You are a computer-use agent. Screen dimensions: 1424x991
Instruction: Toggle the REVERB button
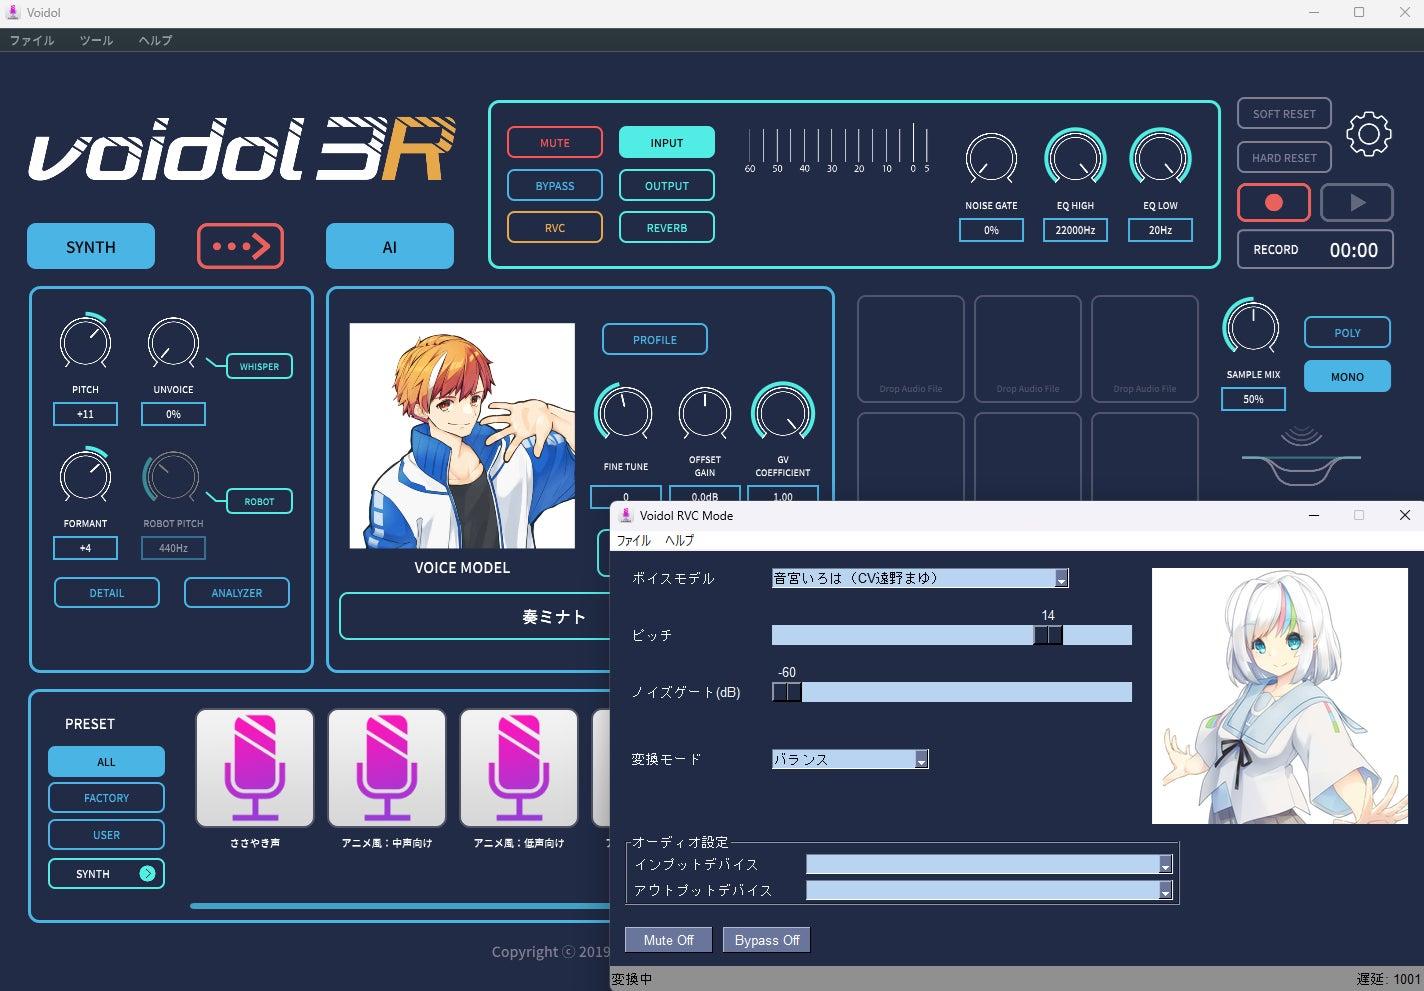(667, 228)
